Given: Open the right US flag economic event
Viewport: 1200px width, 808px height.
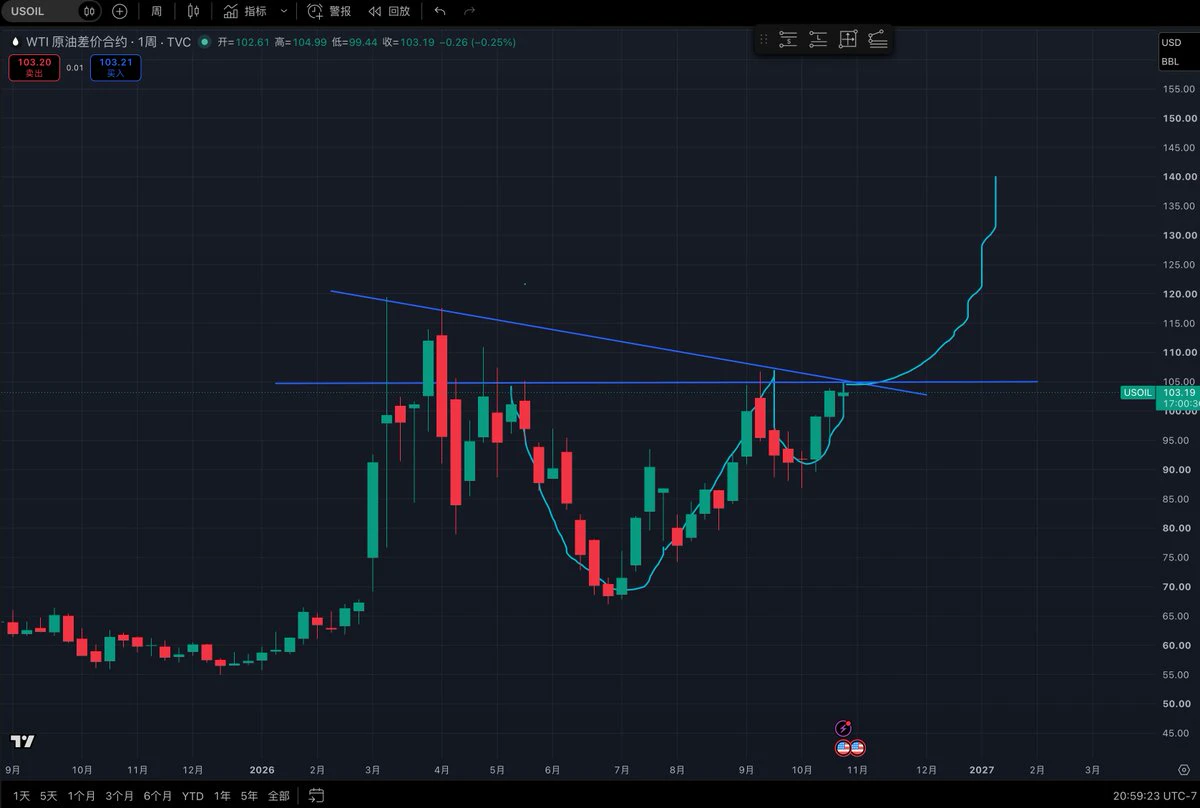Looking at the screenshot, I should pyautogui.click(x=857, y=747).
